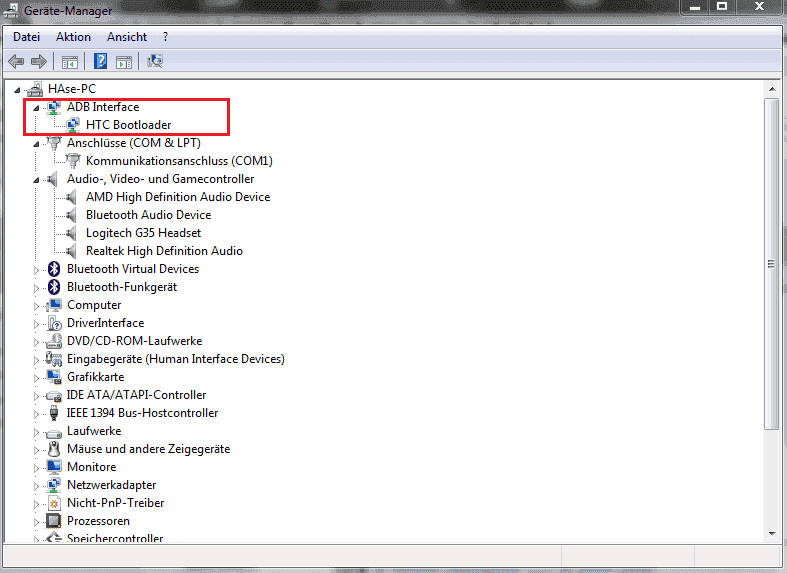Expand the Computer node
This screenshot has height=573, width=787.
click(x=36, y=306)
